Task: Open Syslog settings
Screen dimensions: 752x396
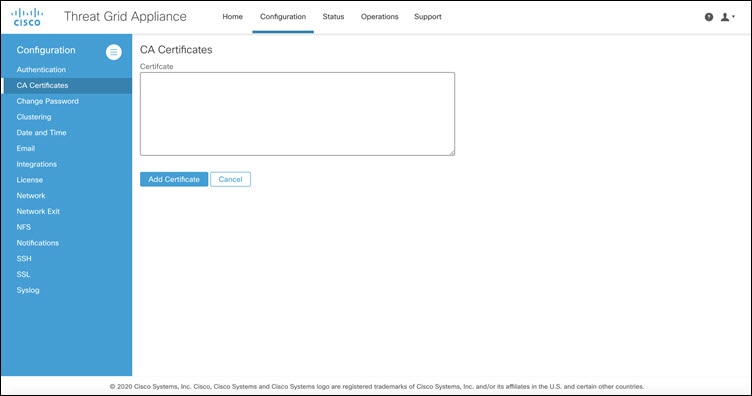Action: tap(28, 290)
